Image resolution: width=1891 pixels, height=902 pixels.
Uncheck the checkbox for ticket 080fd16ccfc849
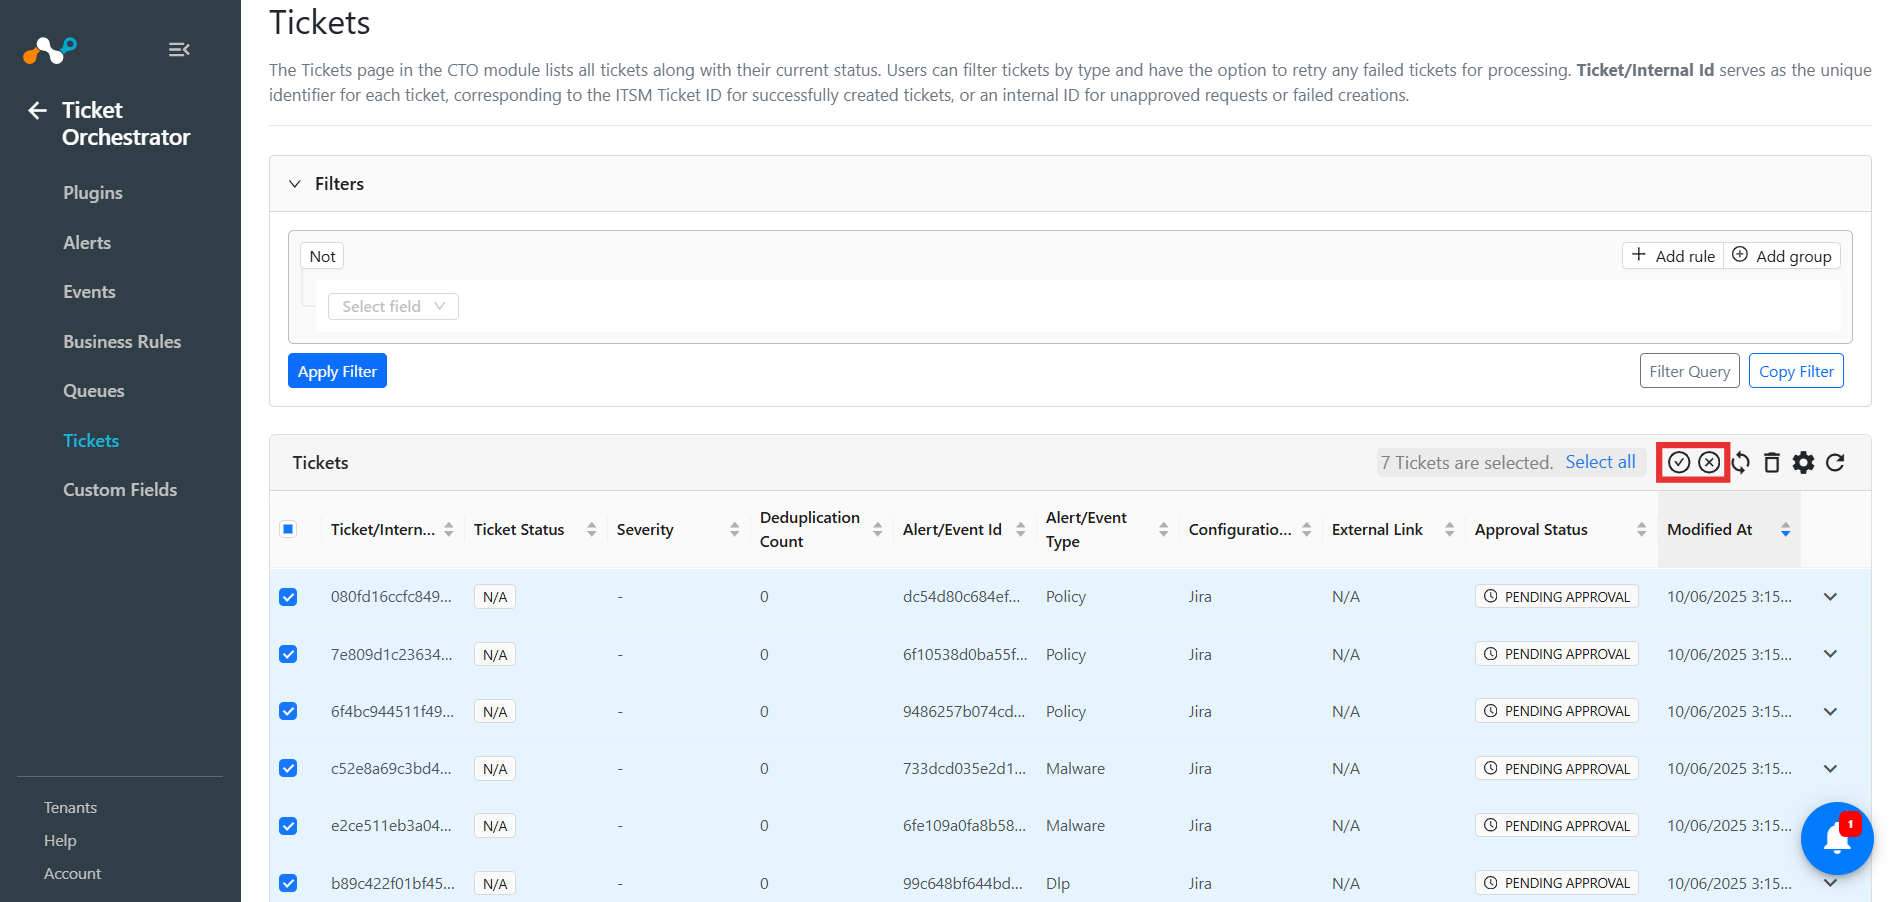tap(288, 597)
